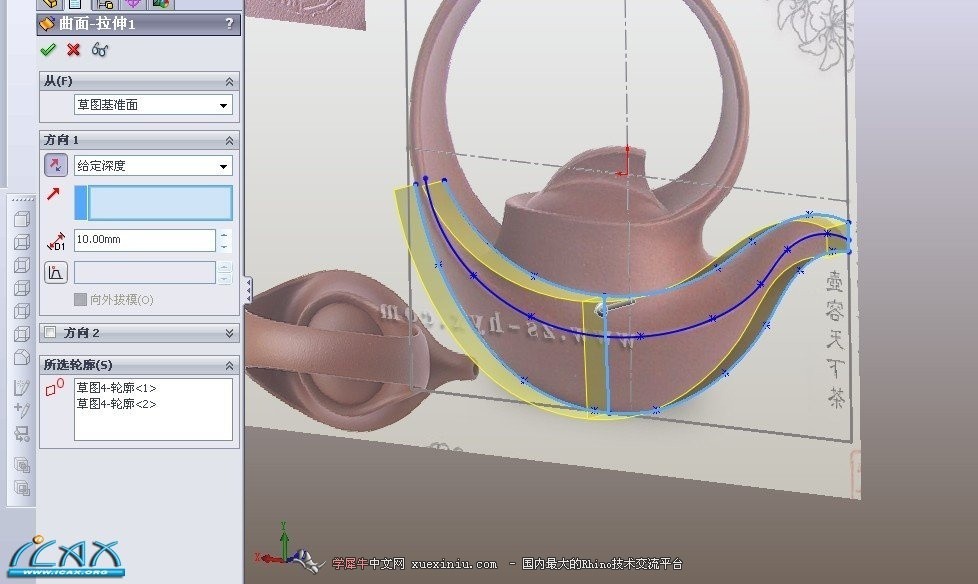The image size is (978, 584).
Task: Expand the 方向 2 section
Action: point(230,333)
